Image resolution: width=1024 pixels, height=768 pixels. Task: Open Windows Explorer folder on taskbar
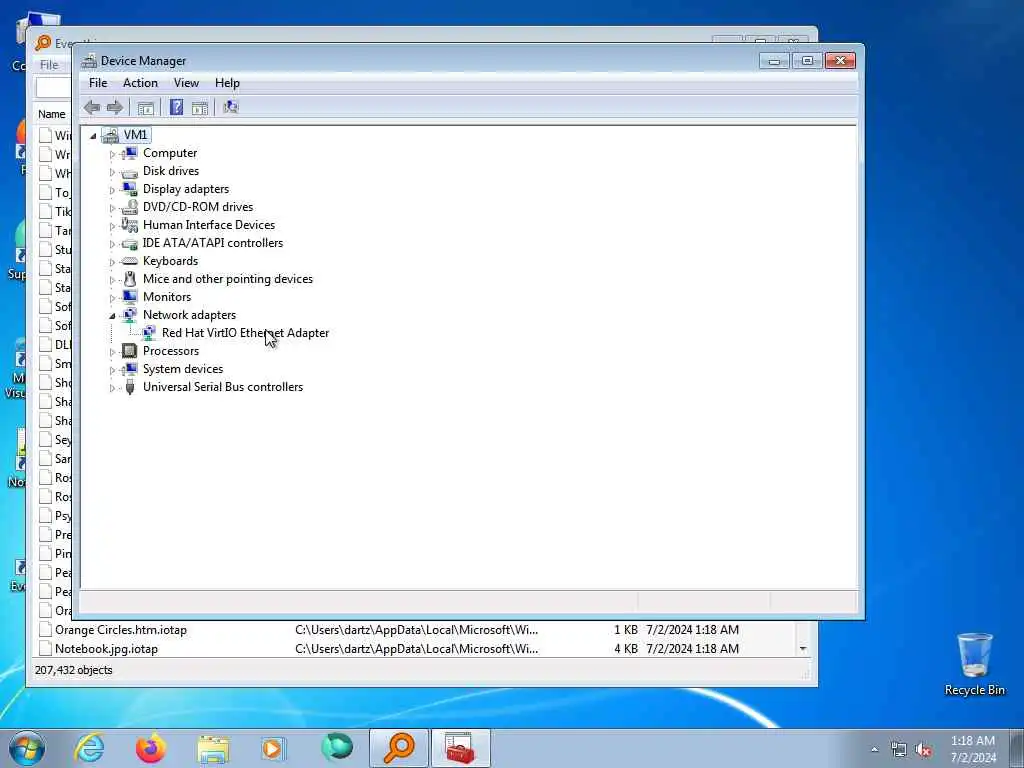[213, 748]
